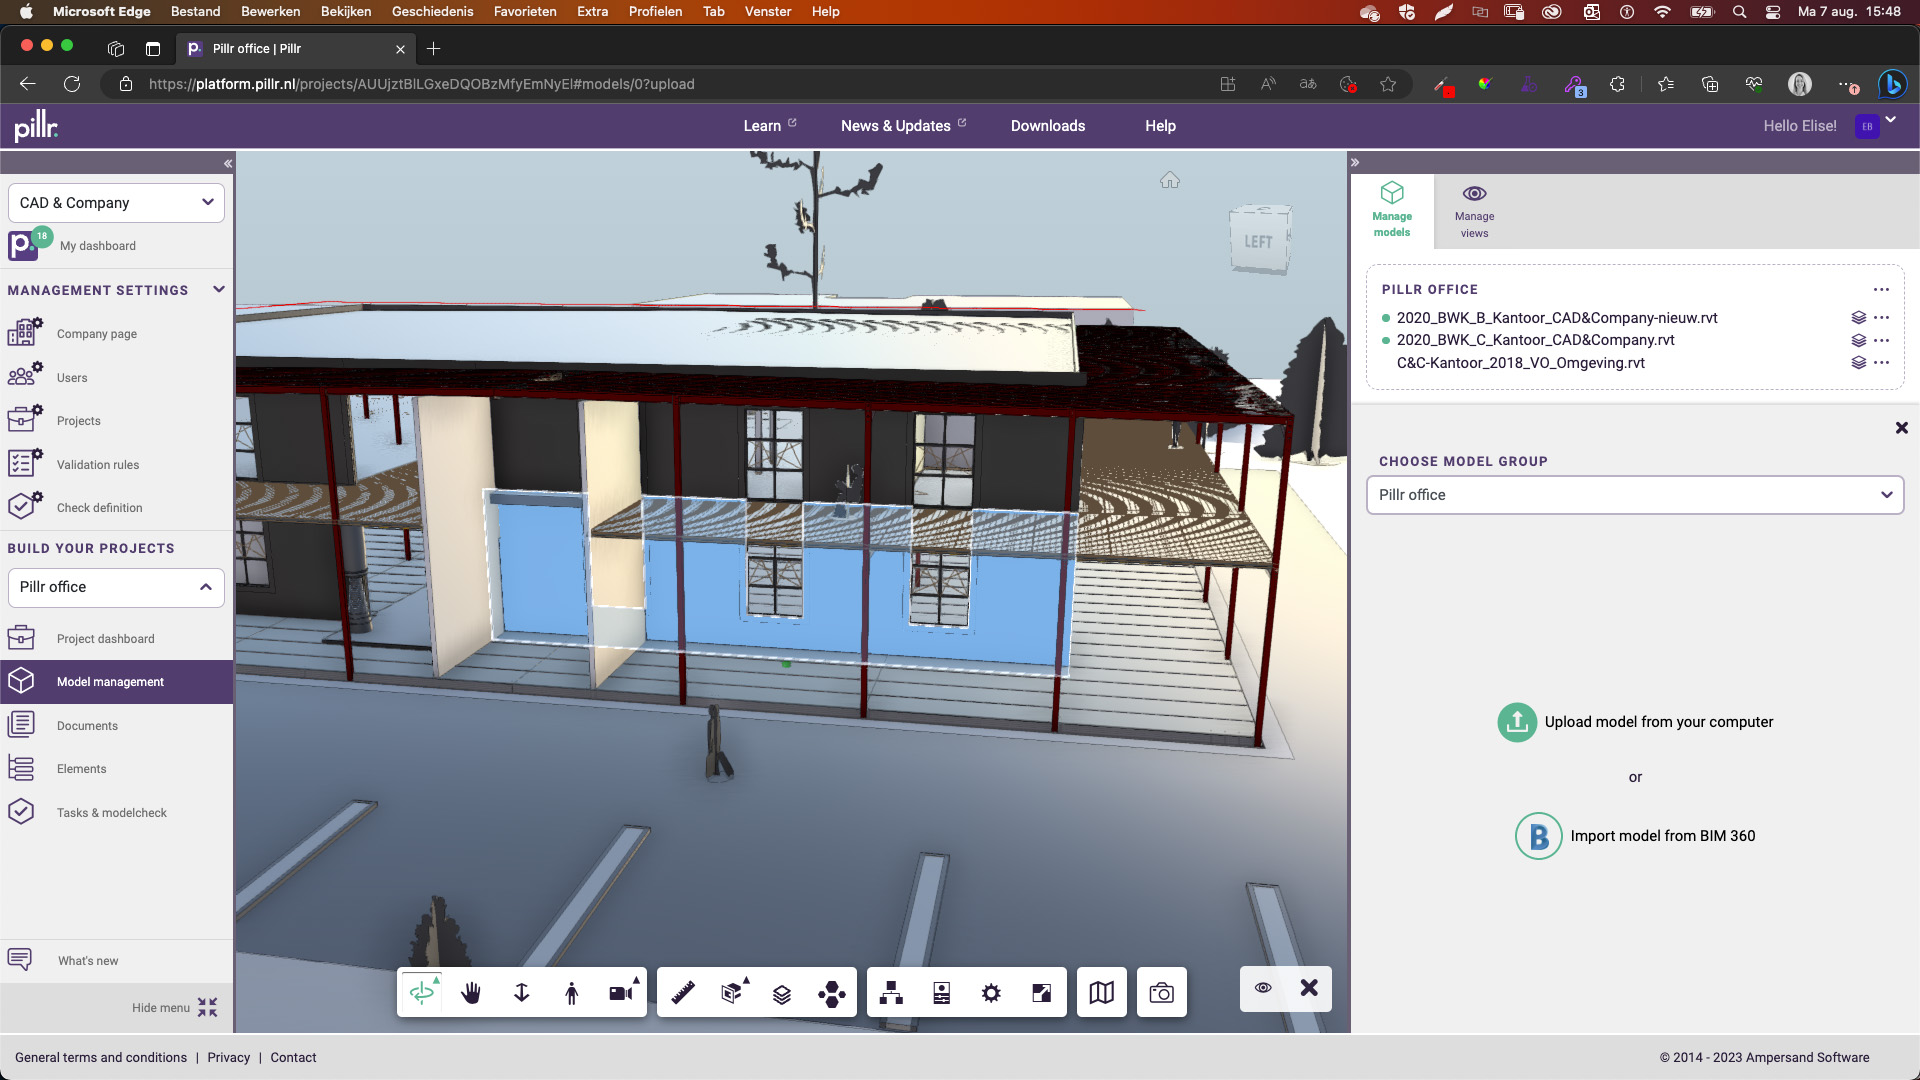Open Tasks & modelcheck
The image size is (1920, 1080).
(x=112, y=813)
